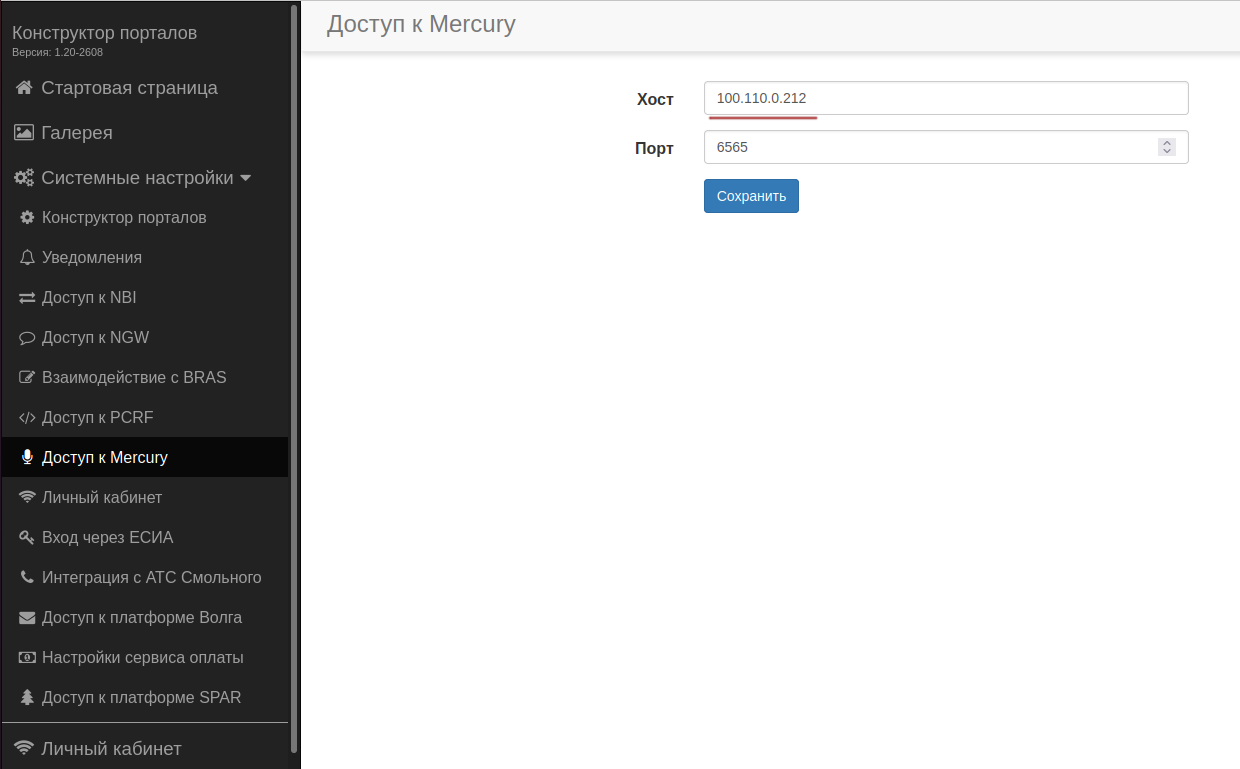Open Доступ к NGW settings
This screenshot has height=769, width=1240.
point(95,337)
